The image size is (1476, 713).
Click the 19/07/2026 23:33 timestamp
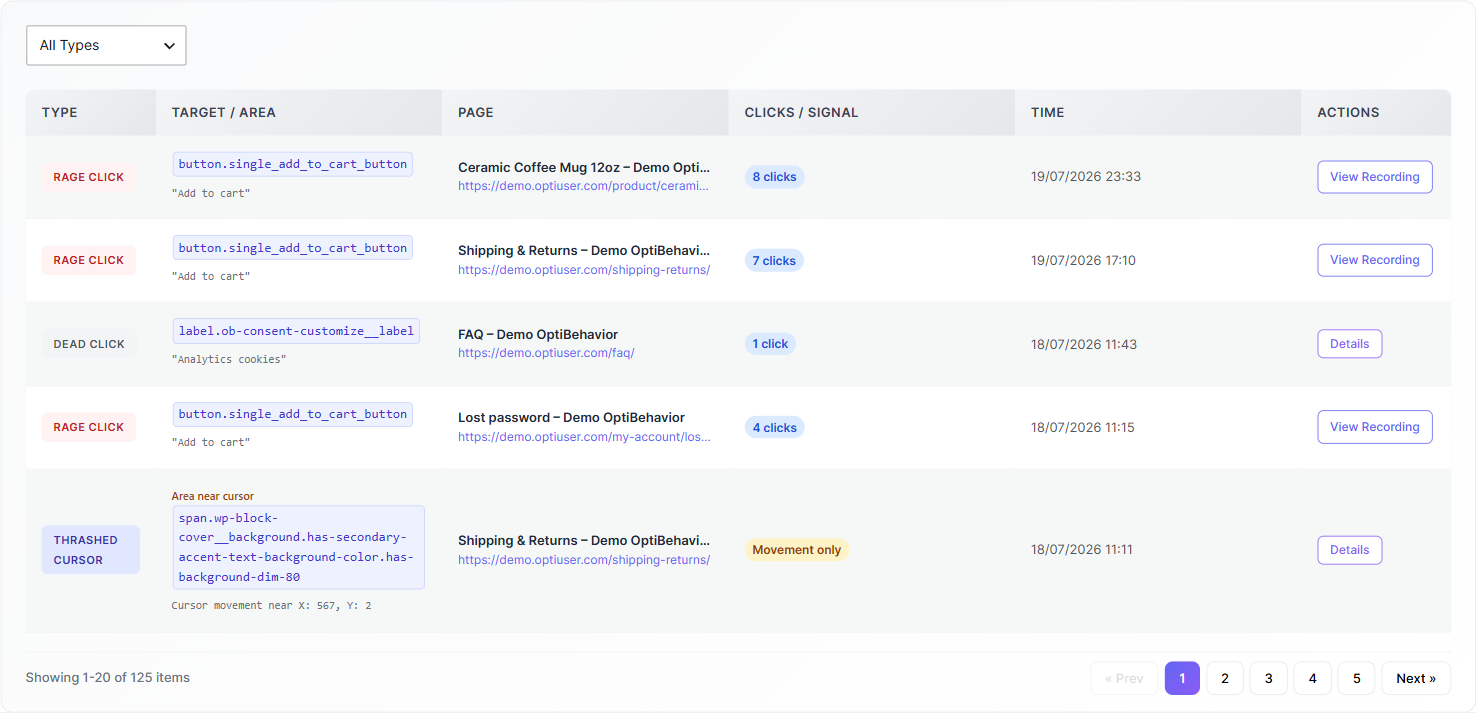click(x=1086, y=177)
